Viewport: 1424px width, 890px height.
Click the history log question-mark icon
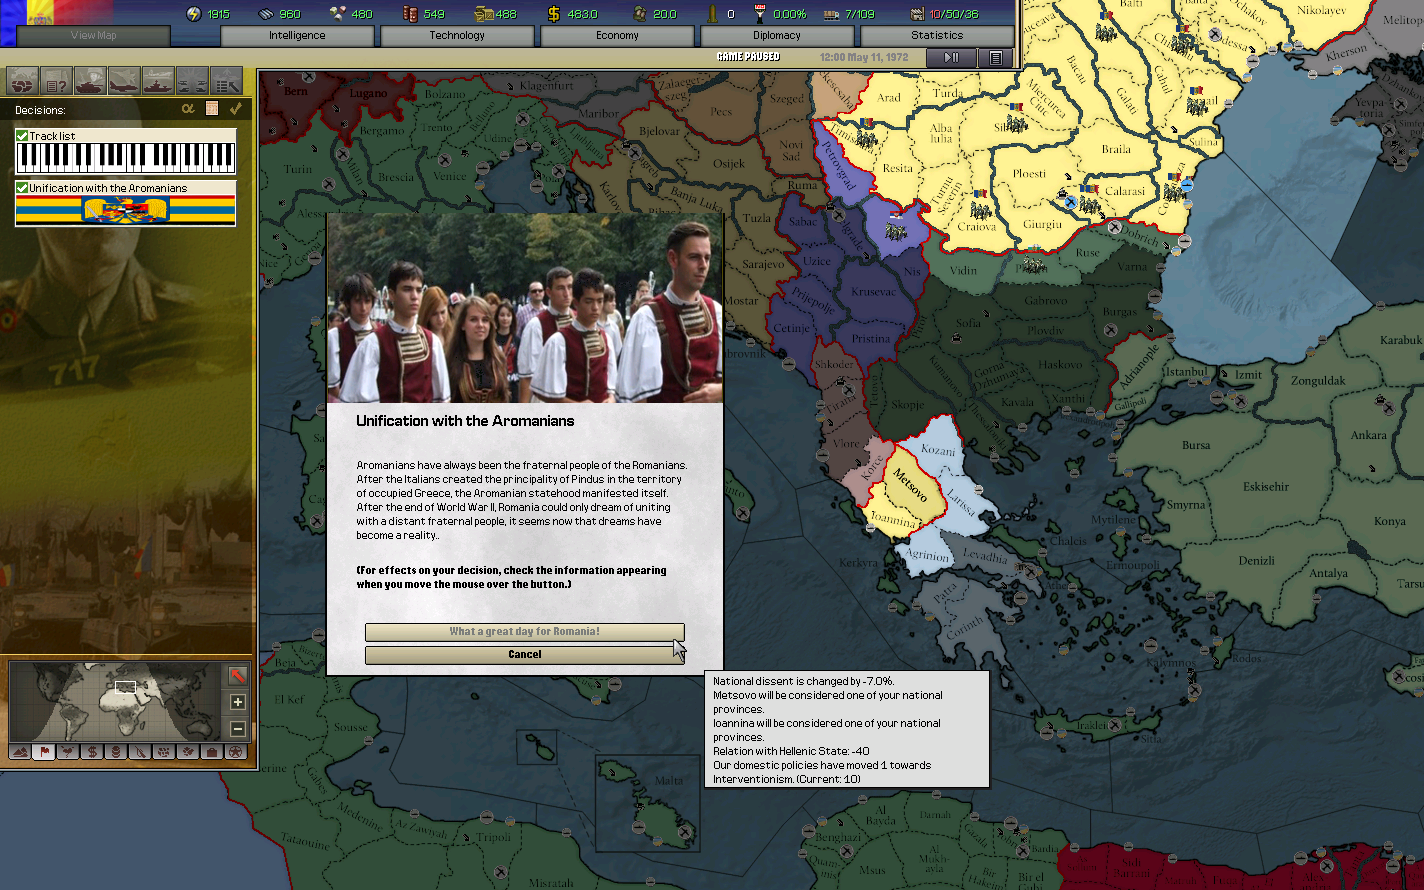click(56, 80)
